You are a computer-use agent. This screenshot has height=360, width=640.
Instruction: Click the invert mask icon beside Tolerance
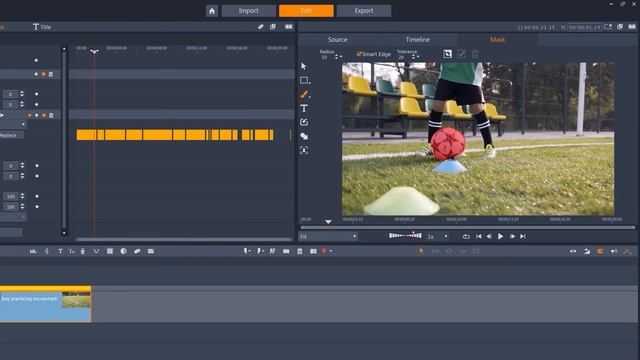(447, 54)
